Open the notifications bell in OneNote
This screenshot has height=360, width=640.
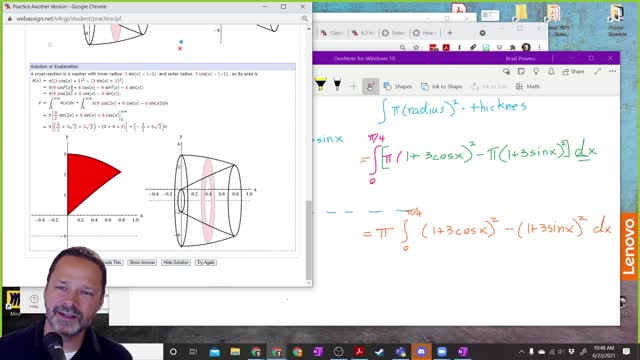click(551, 71)
